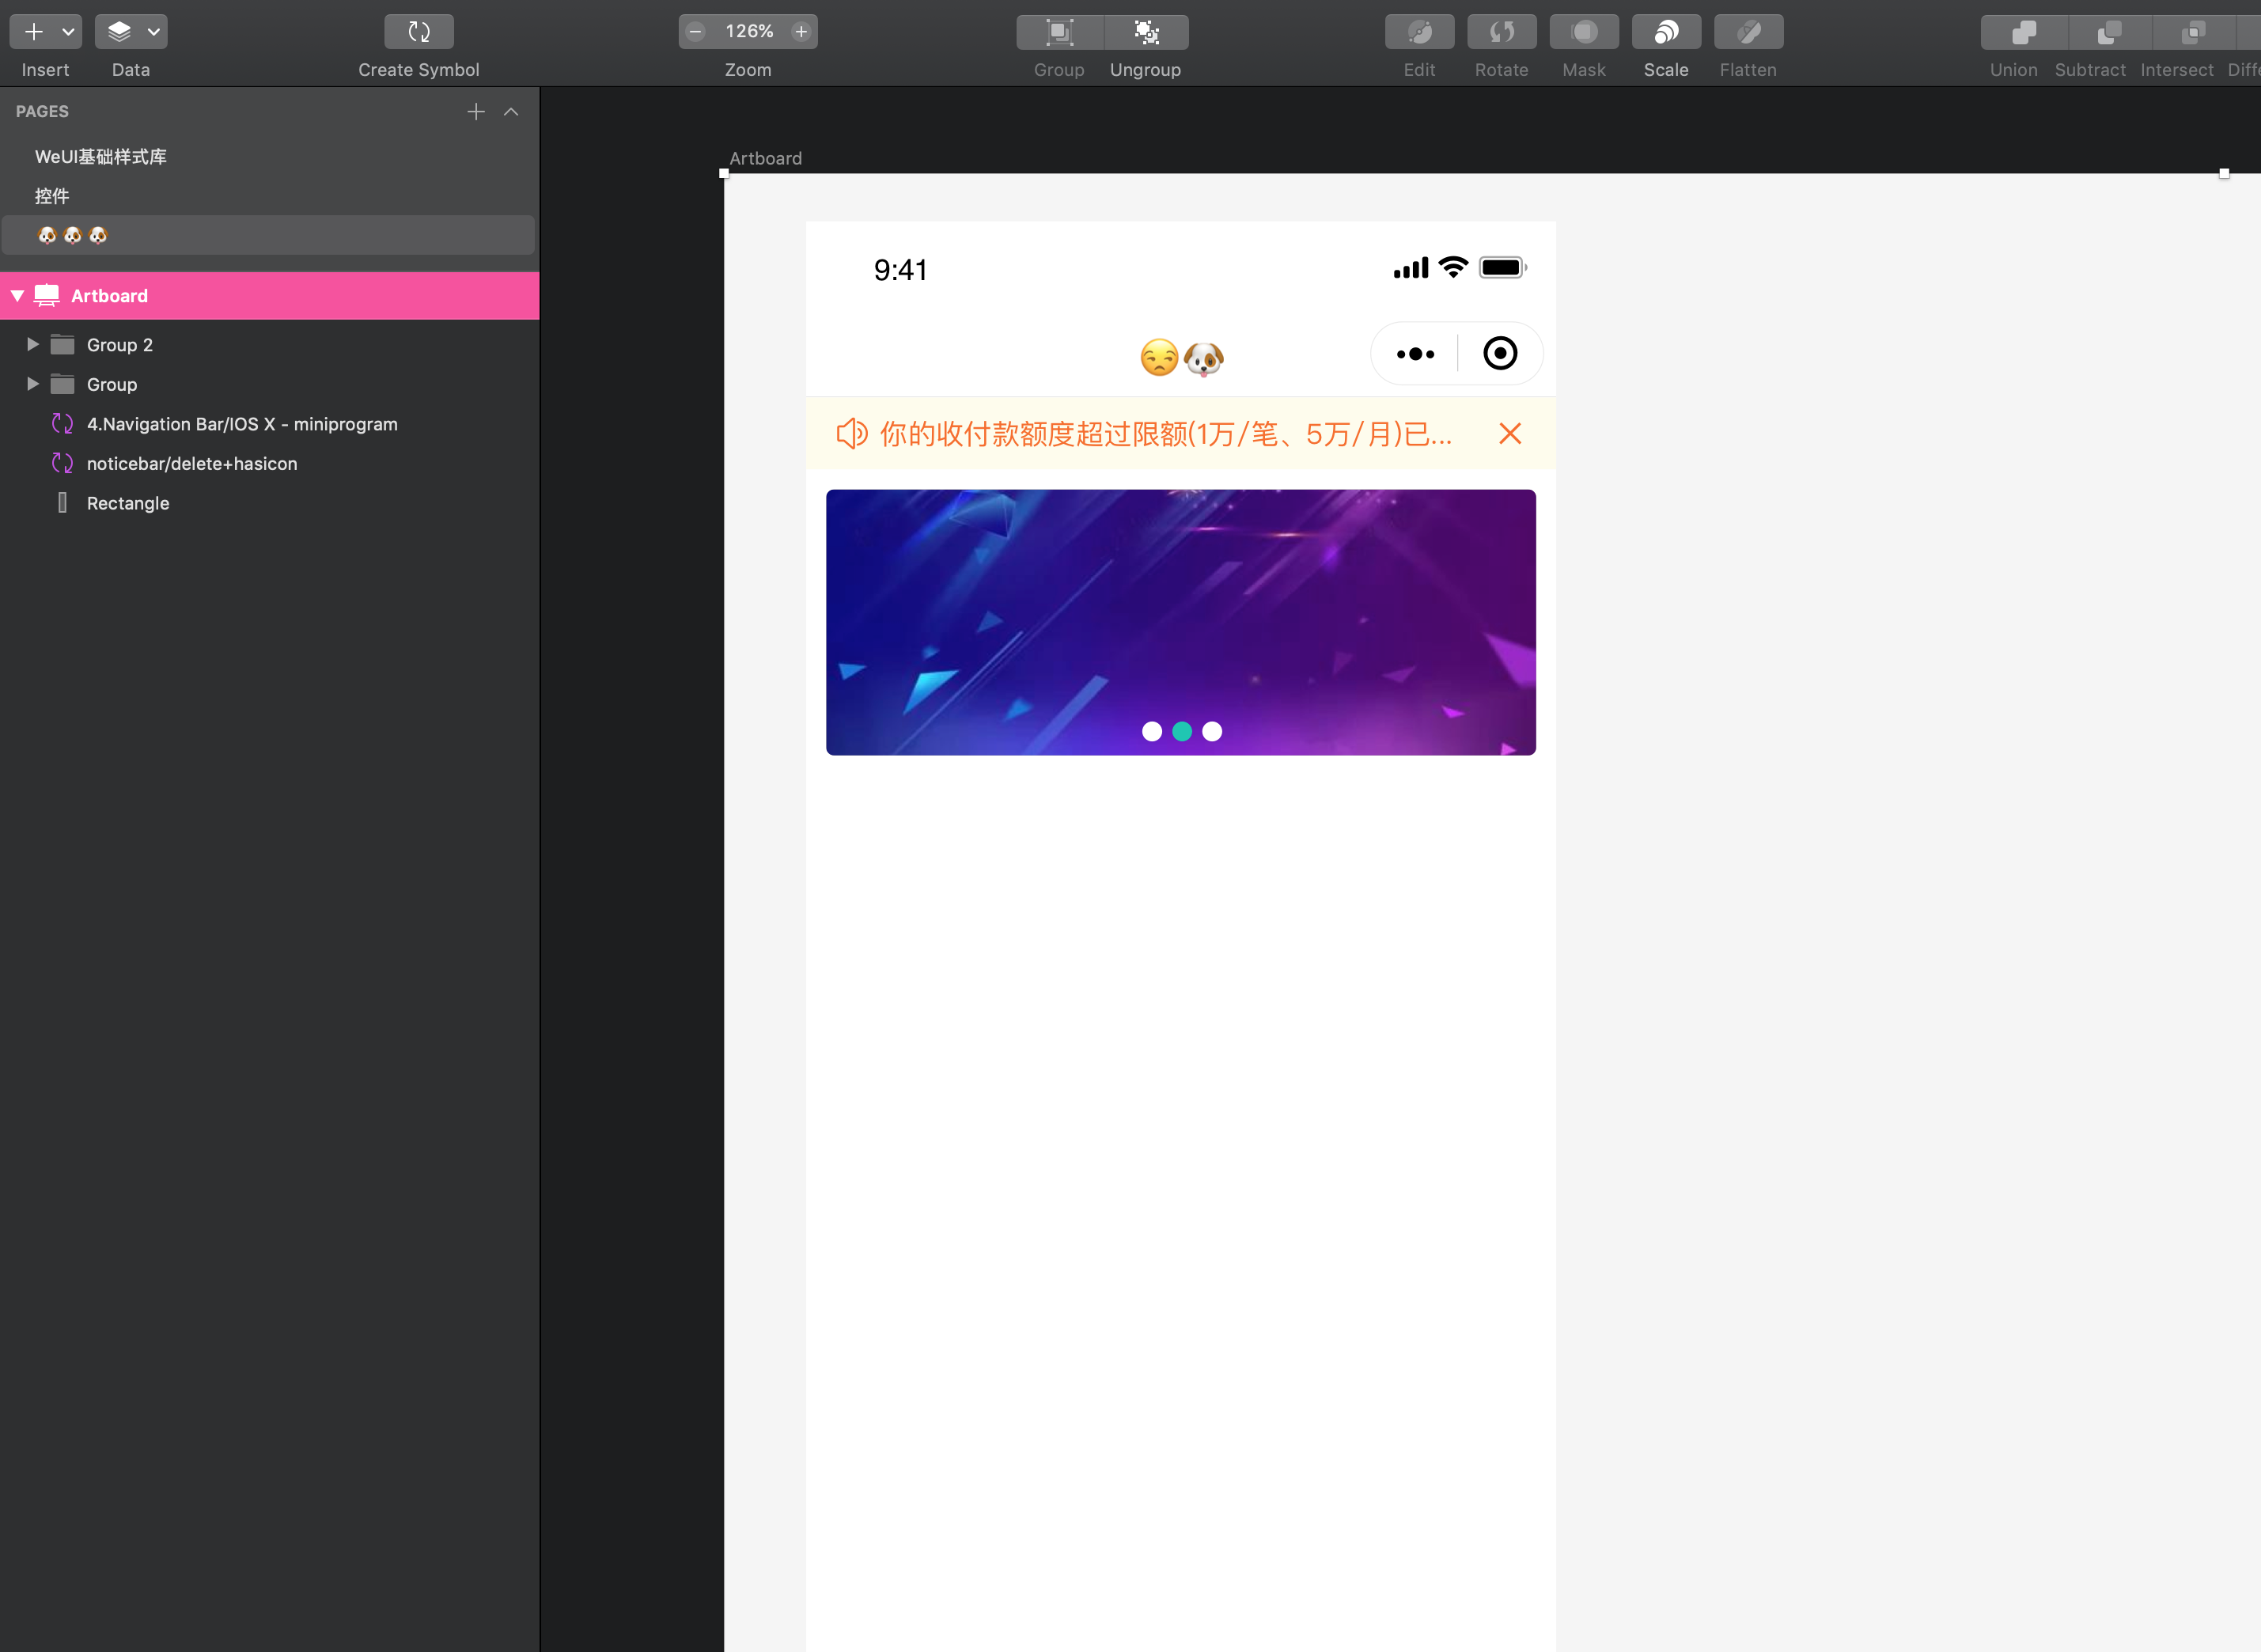Click the miniprogram three-dots menu icon

tap(1415, 354)
